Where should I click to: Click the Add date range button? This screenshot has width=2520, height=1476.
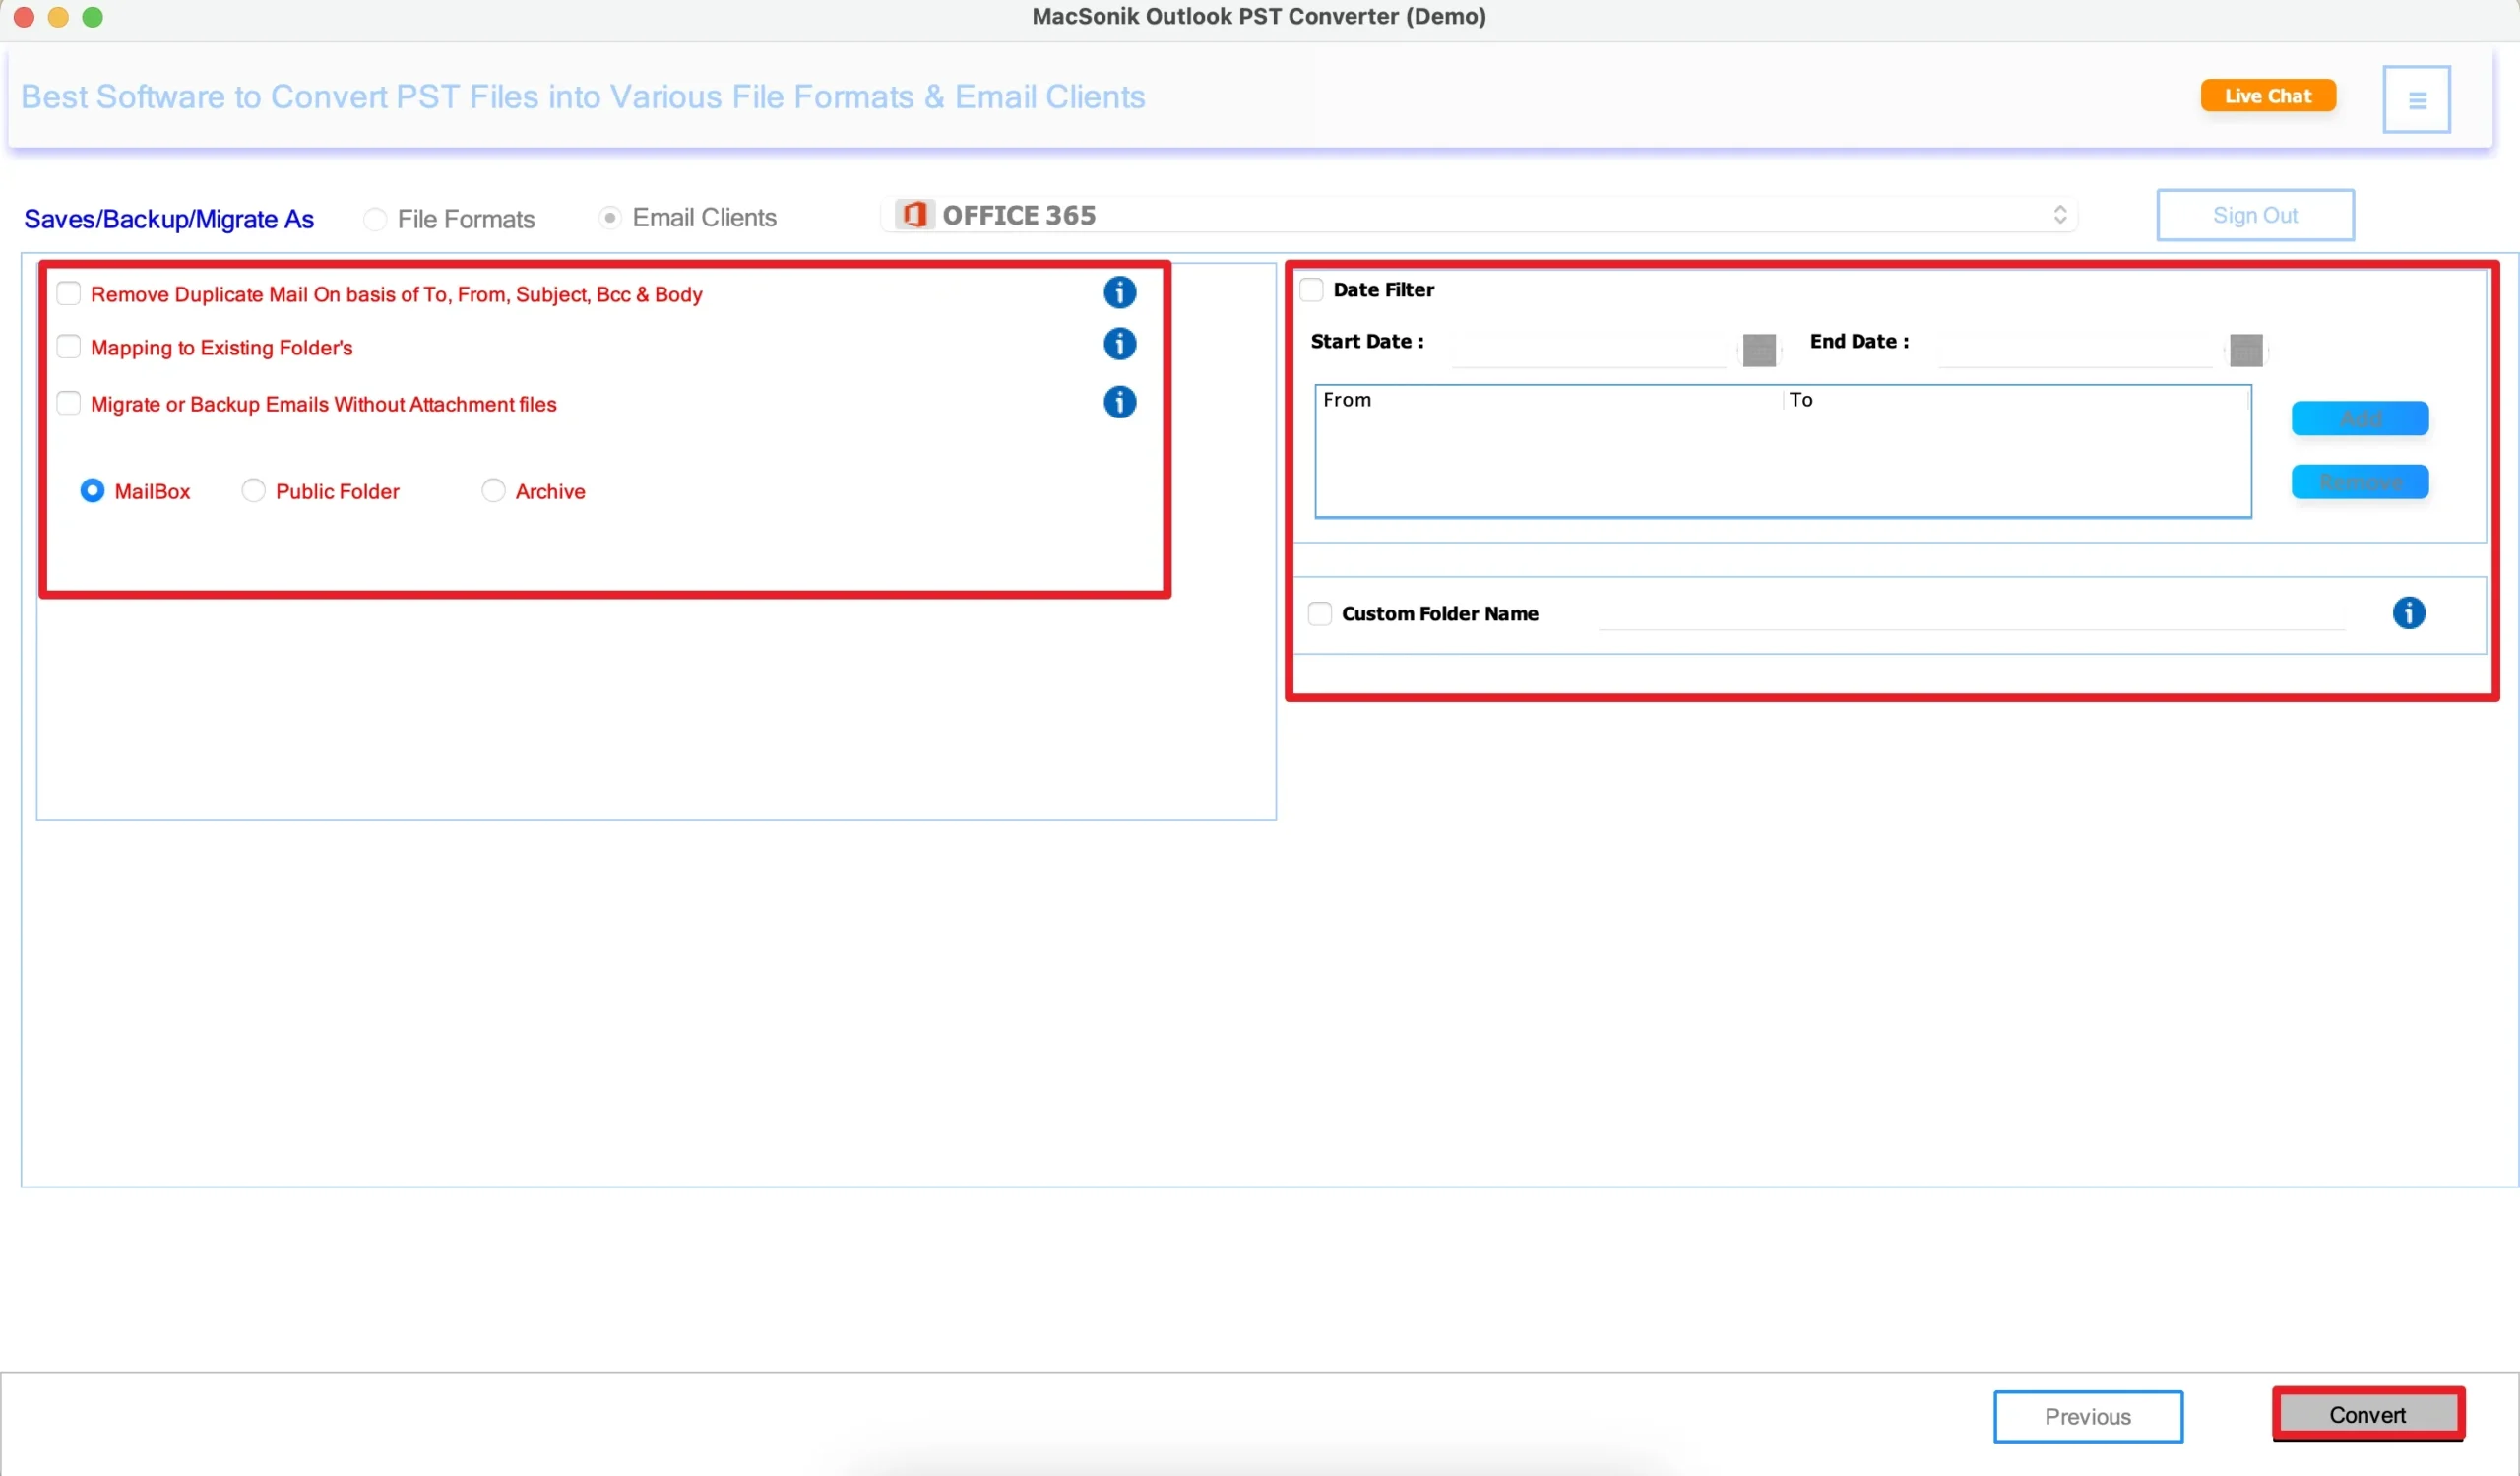tap(2359, 418)
